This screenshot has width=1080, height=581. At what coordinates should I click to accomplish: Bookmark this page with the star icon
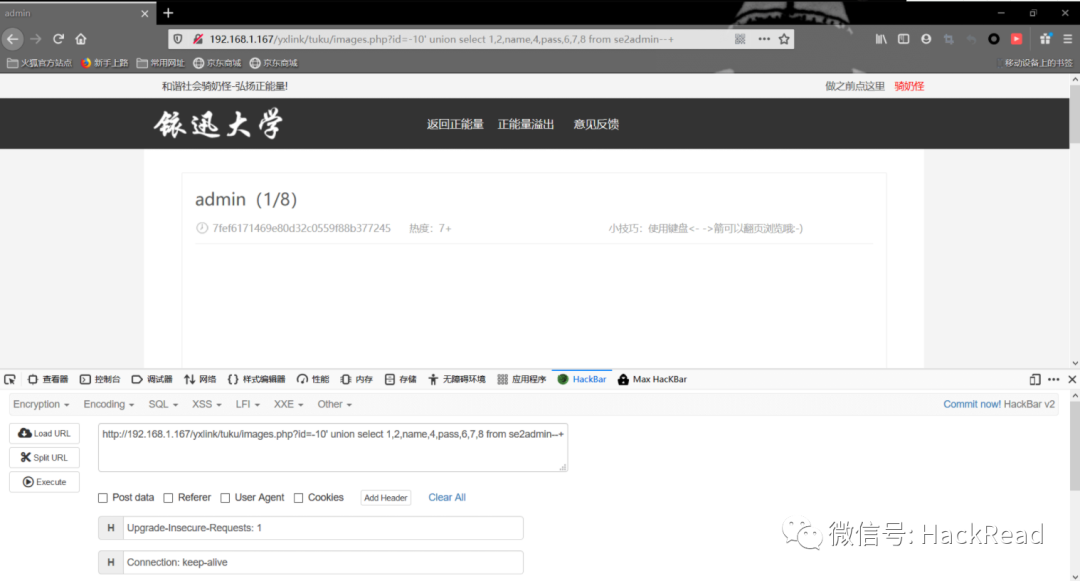[784, 39]
